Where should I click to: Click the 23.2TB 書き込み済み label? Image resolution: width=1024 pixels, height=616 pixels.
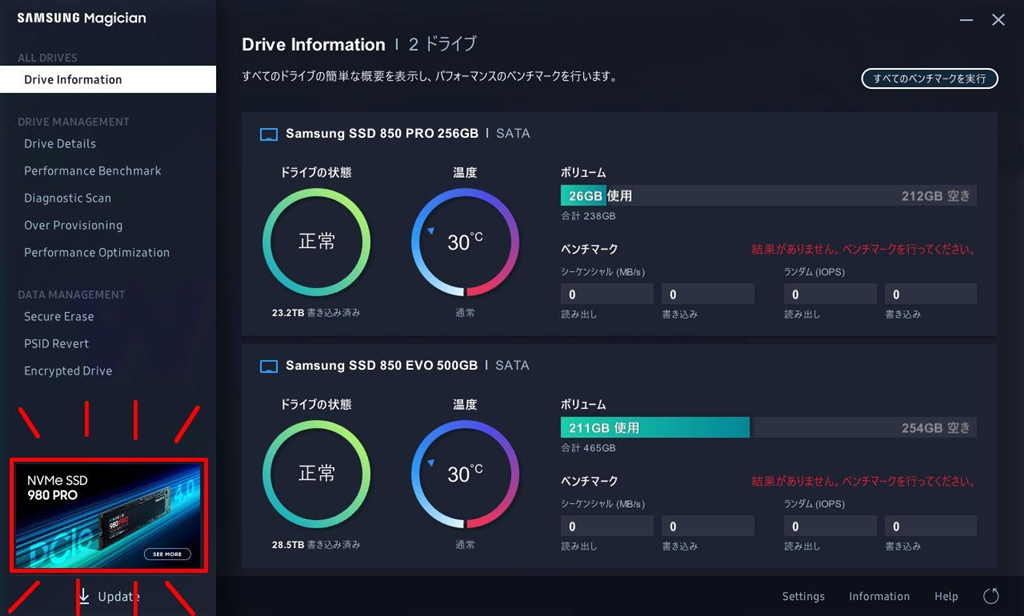(x=316, y=313)
